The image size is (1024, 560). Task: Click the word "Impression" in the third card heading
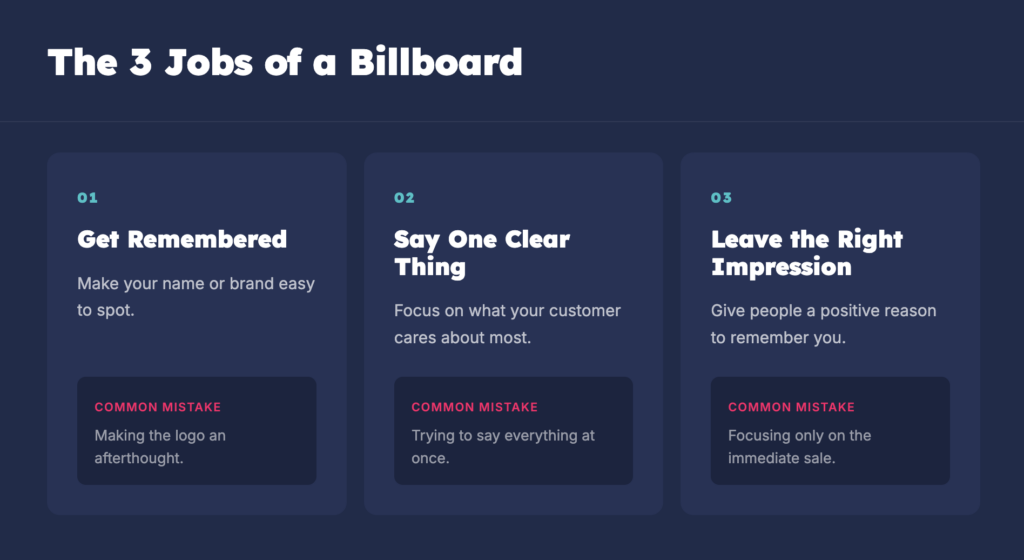(781, 267)
